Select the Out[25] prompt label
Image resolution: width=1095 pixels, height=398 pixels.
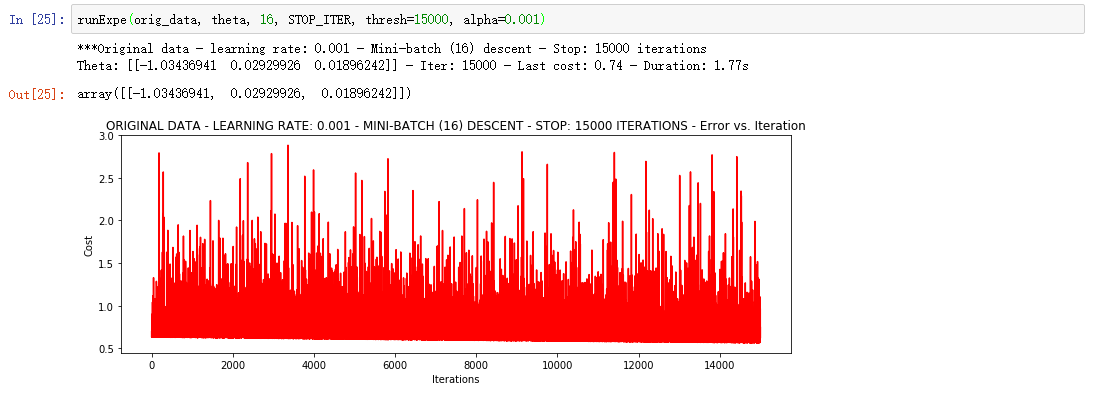36,94
